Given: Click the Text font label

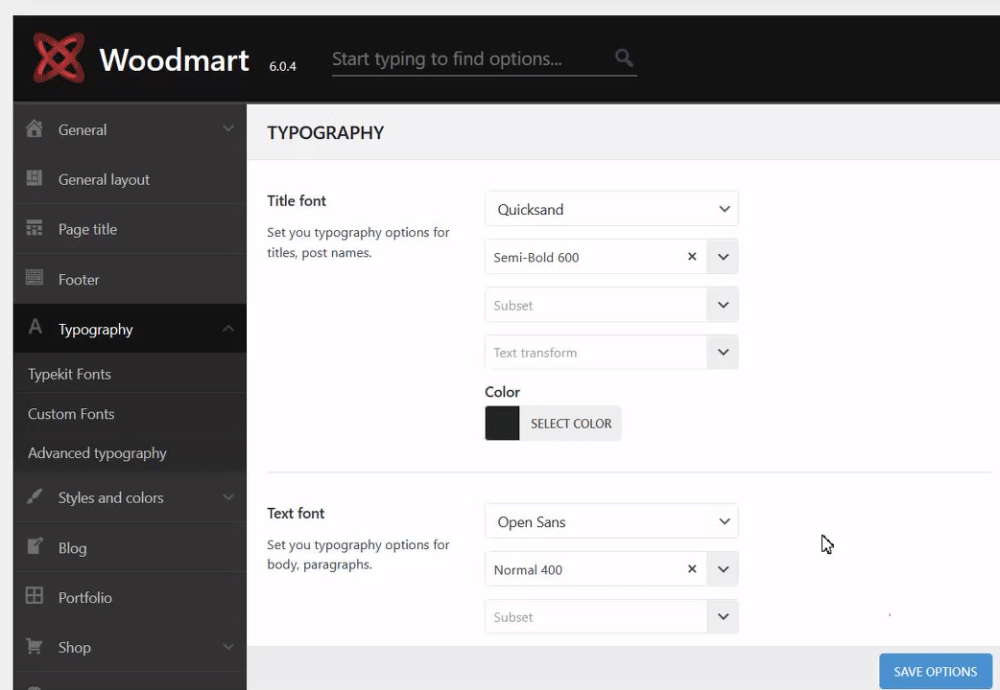Looking at the screenshot, I should click(296, 513).
